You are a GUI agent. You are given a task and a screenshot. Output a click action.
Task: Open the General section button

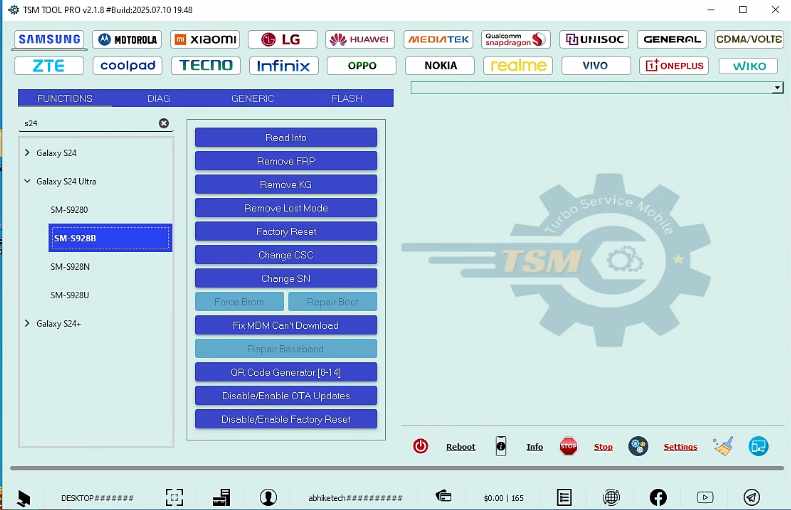[x=672, y=39]
